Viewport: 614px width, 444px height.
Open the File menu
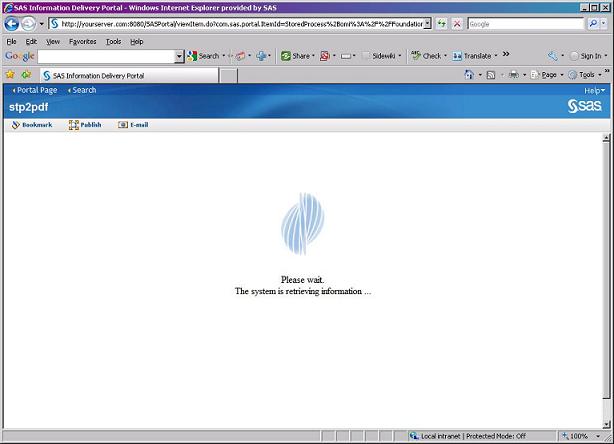tap(11, 42)
